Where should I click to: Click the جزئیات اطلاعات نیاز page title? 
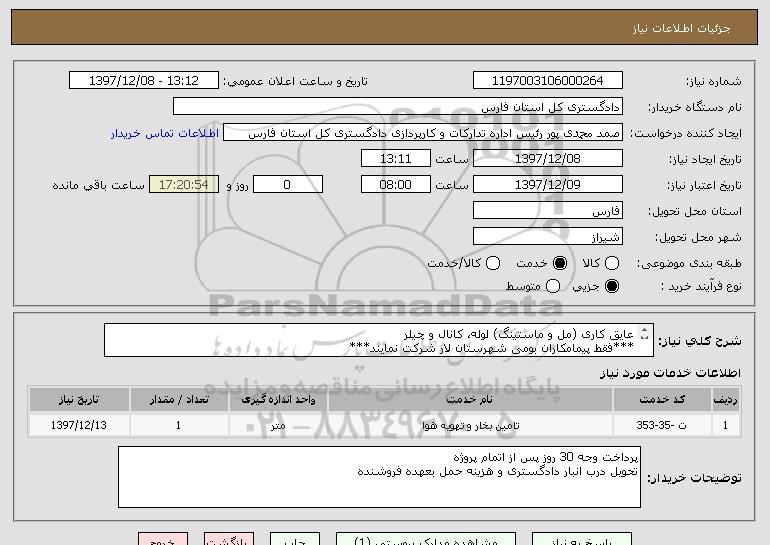(x=681, y=28)
